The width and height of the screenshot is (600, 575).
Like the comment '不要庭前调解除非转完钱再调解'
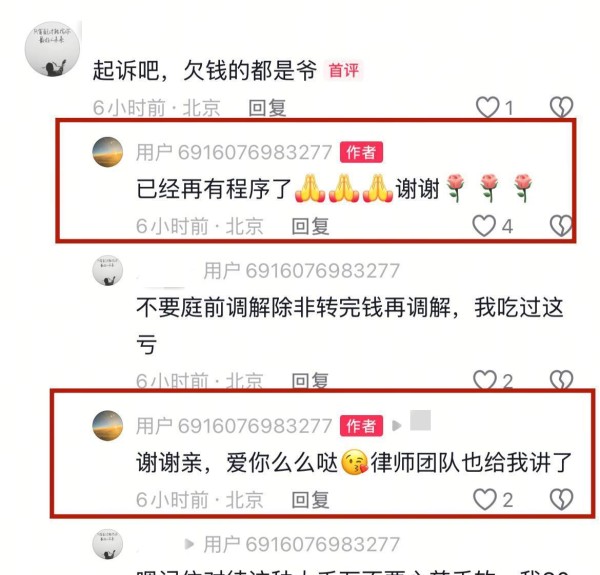tap(484, 380)
